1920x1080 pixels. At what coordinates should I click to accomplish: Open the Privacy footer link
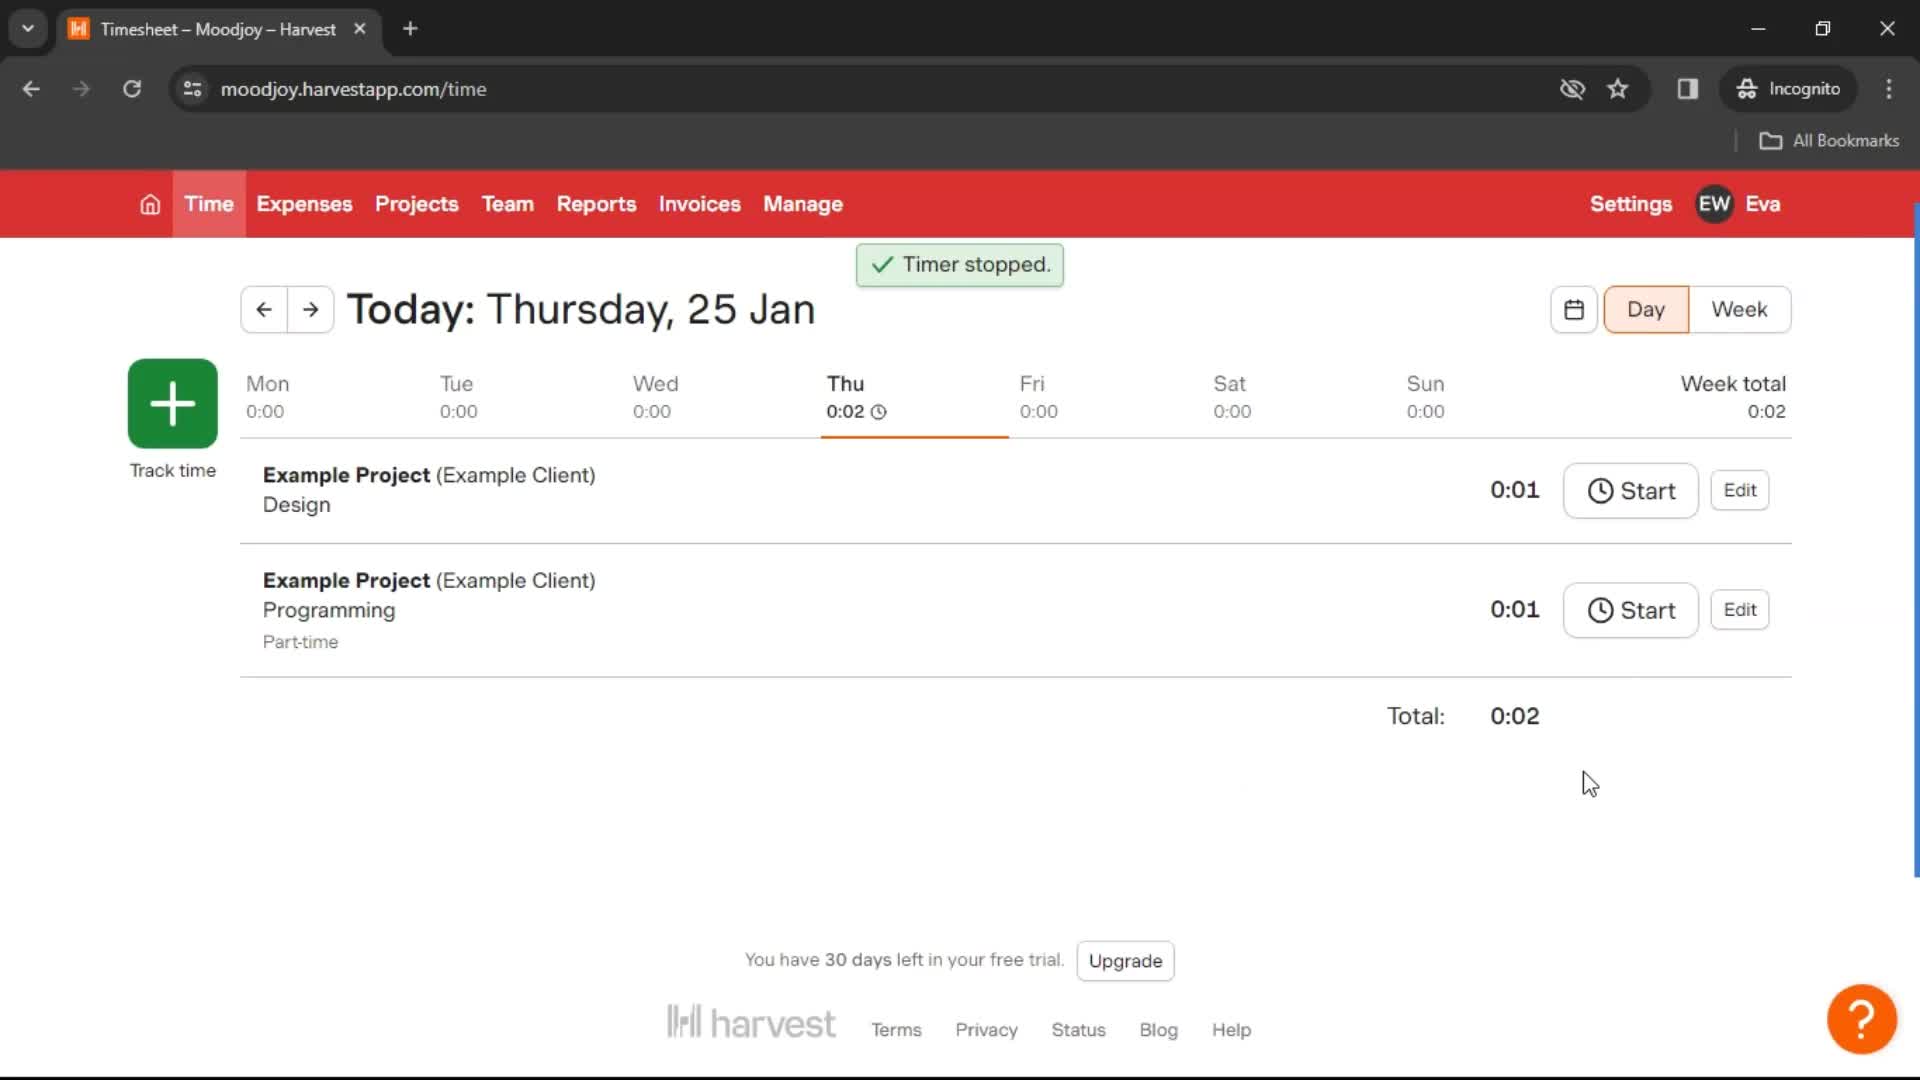point(986,1030)
